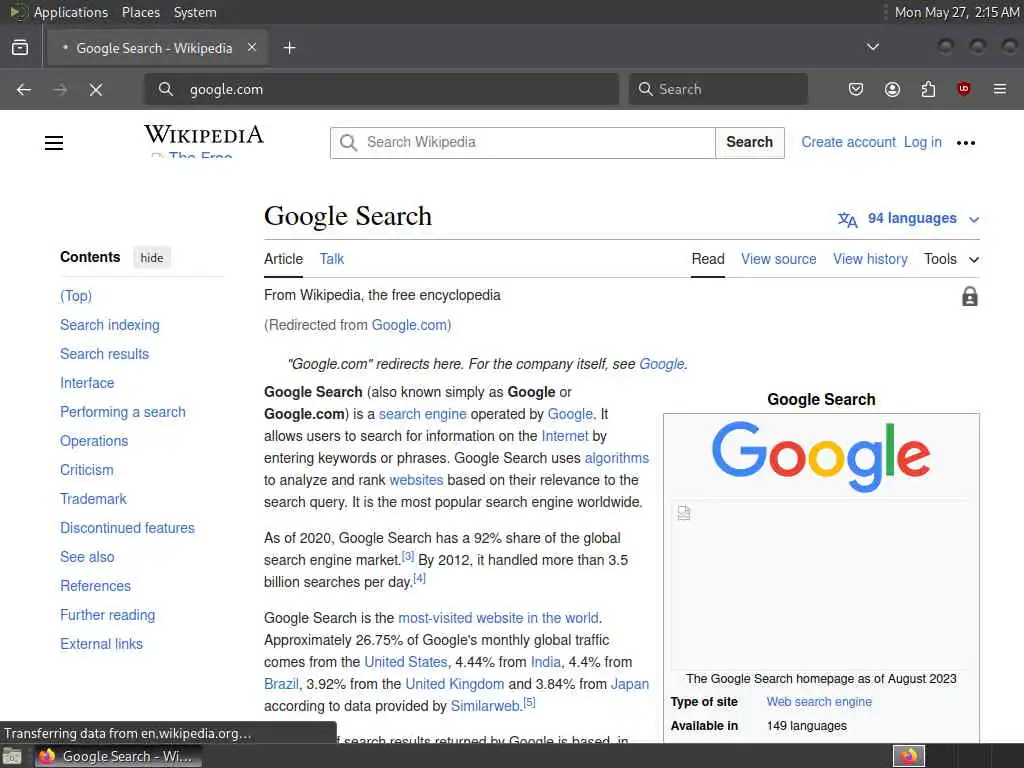Click the Wikipedia wordmark logo
The image size is (1024, 768).
[x=204, y=135]
